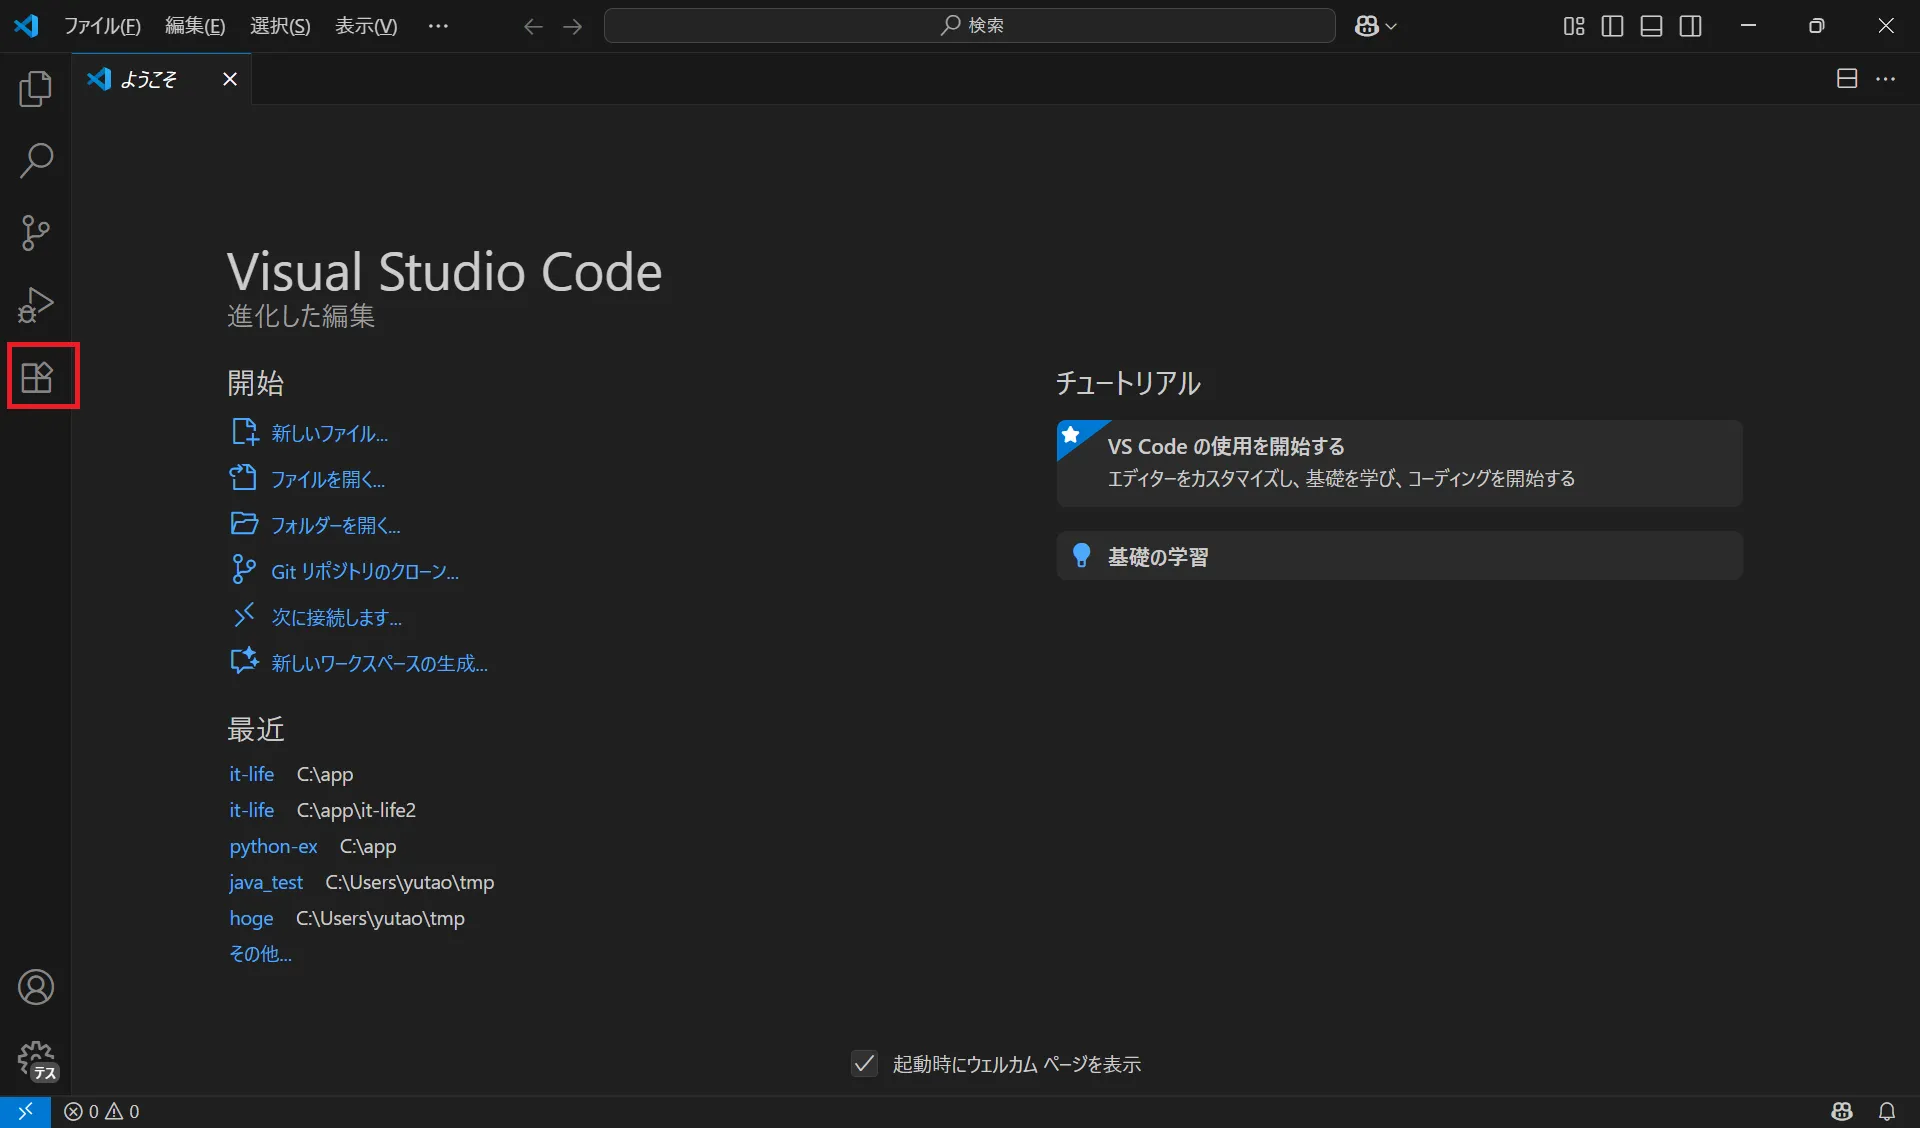Toggle the secondary side bar visibility

click(1691, 26)
